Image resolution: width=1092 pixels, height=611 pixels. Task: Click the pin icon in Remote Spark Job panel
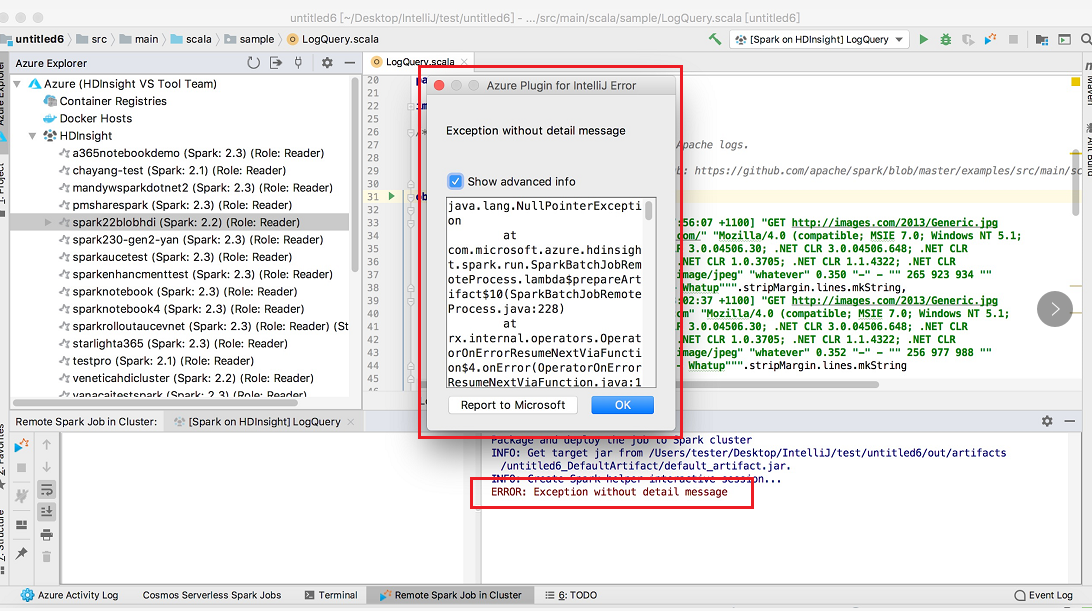[x=21, y=551]
